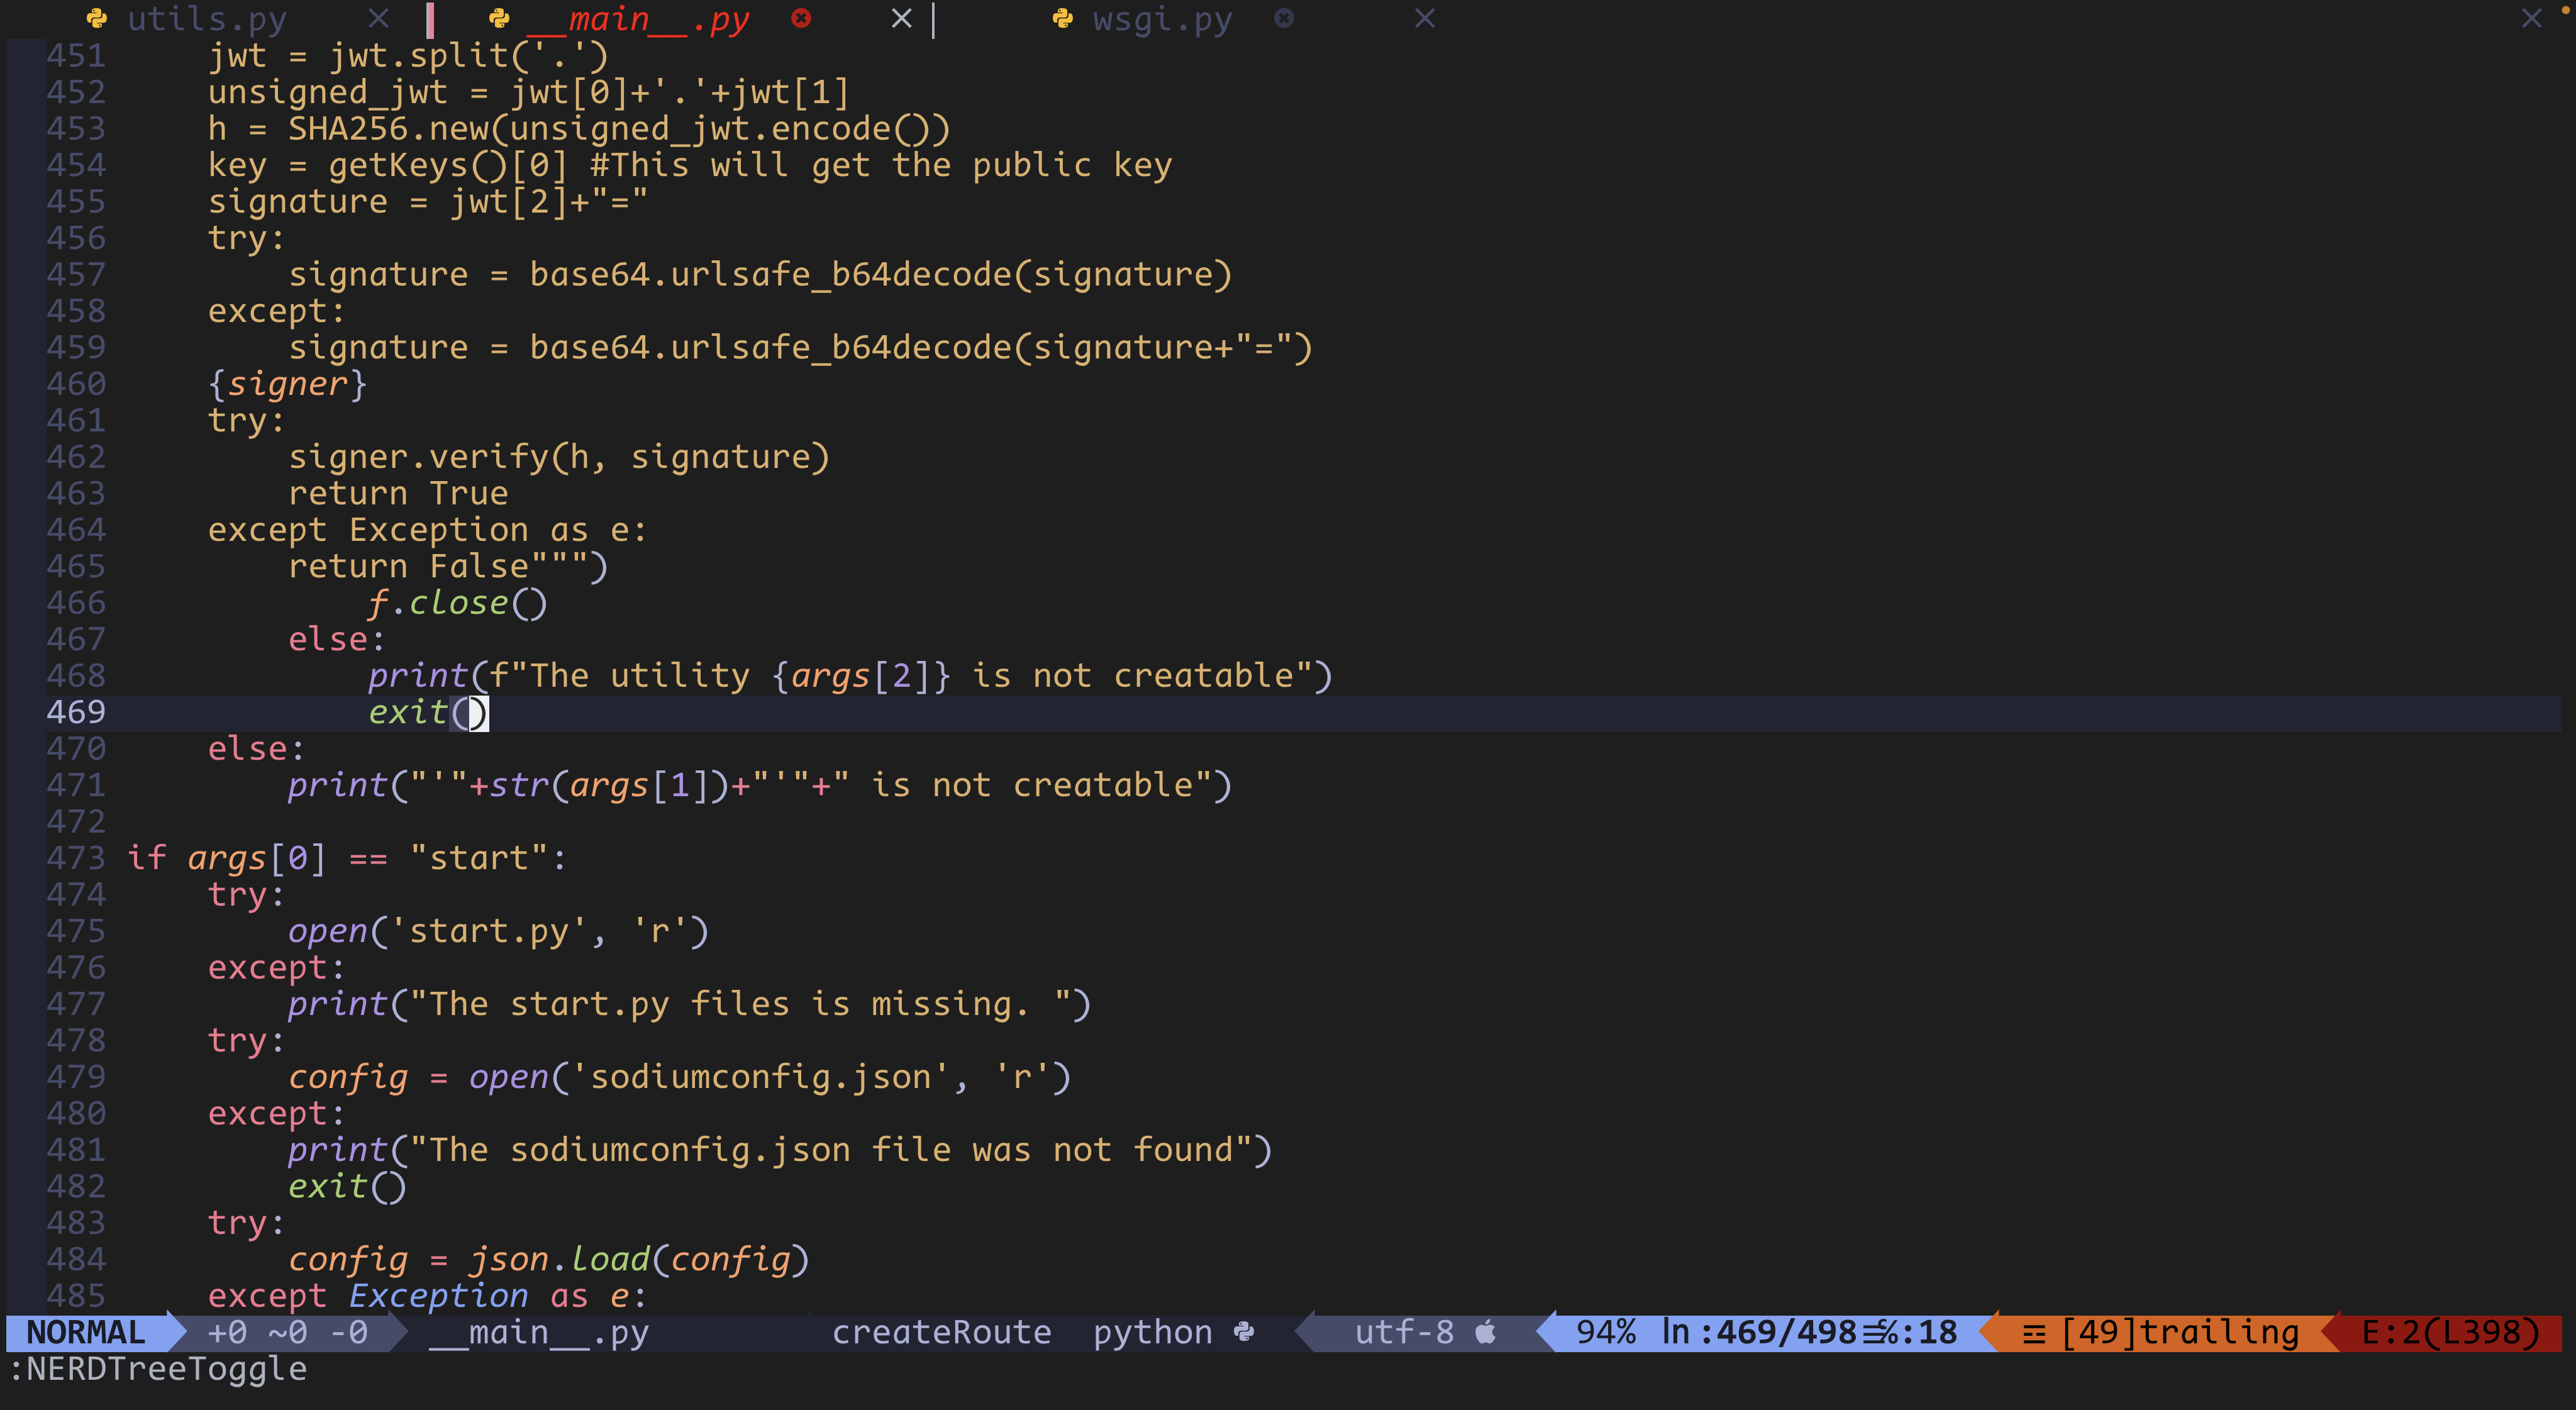The height and width of the screenshot is (1410, 2576).
Task: Click the utf-8 encoding indicator
Action: pos(1404,1332)
